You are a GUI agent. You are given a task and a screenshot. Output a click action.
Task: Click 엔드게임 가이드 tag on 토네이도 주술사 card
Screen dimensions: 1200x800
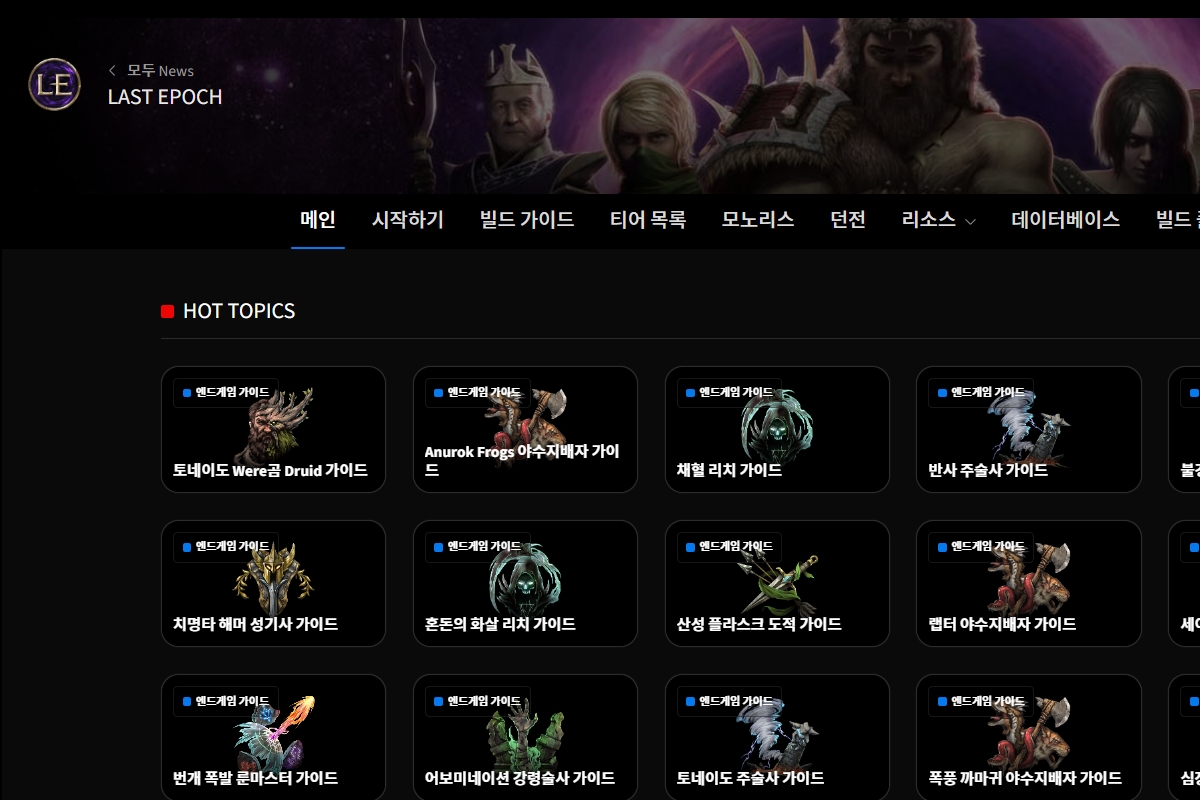click(729, 701)
